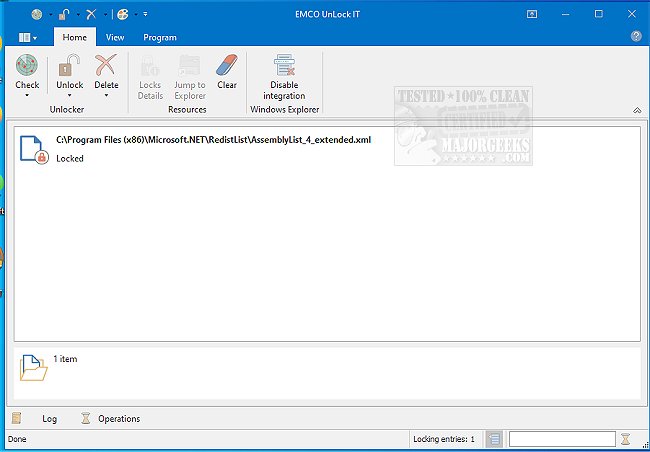The height and width of the screenshot is (452, 650).
Task: Click the Clear eraser icon
Action: [227, 66]
